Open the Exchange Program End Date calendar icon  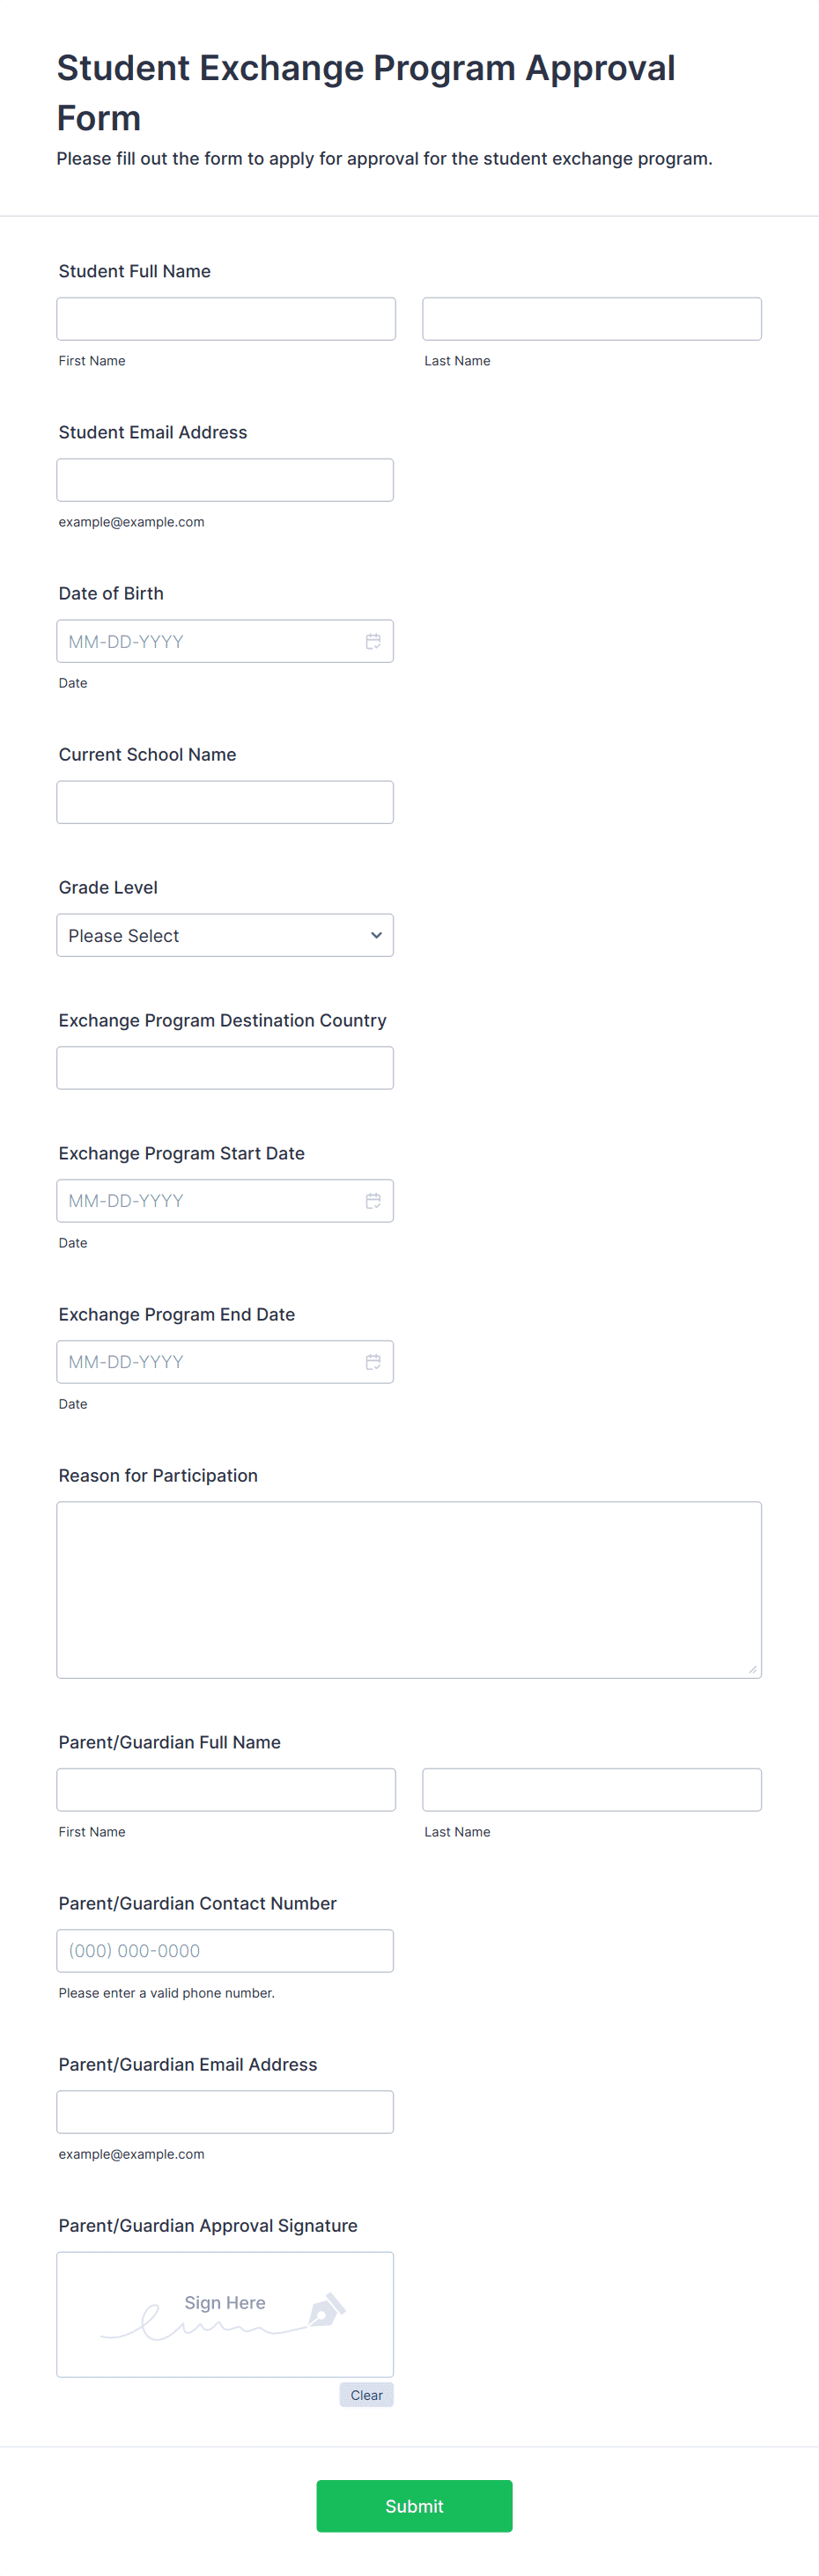tap(373, 1362)
